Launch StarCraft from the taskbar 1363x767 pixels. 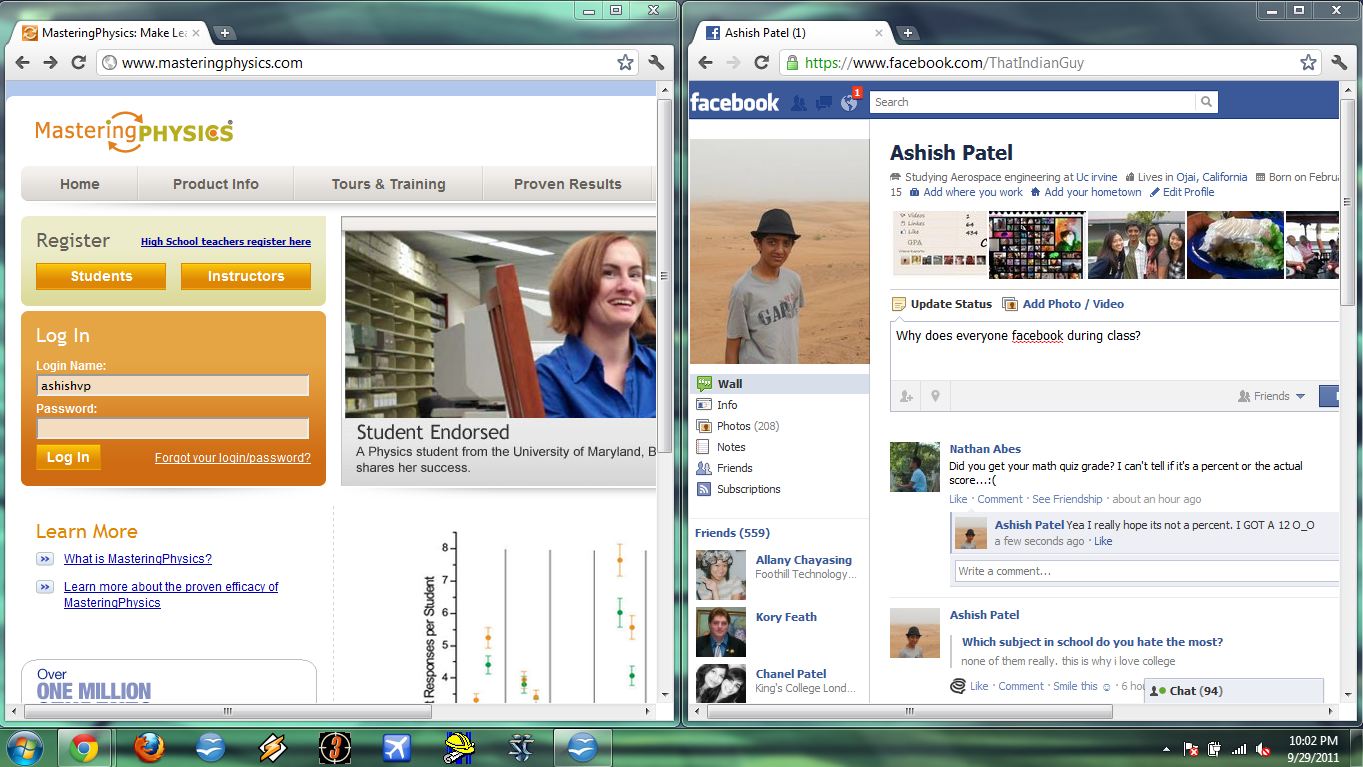pos(521,747)
